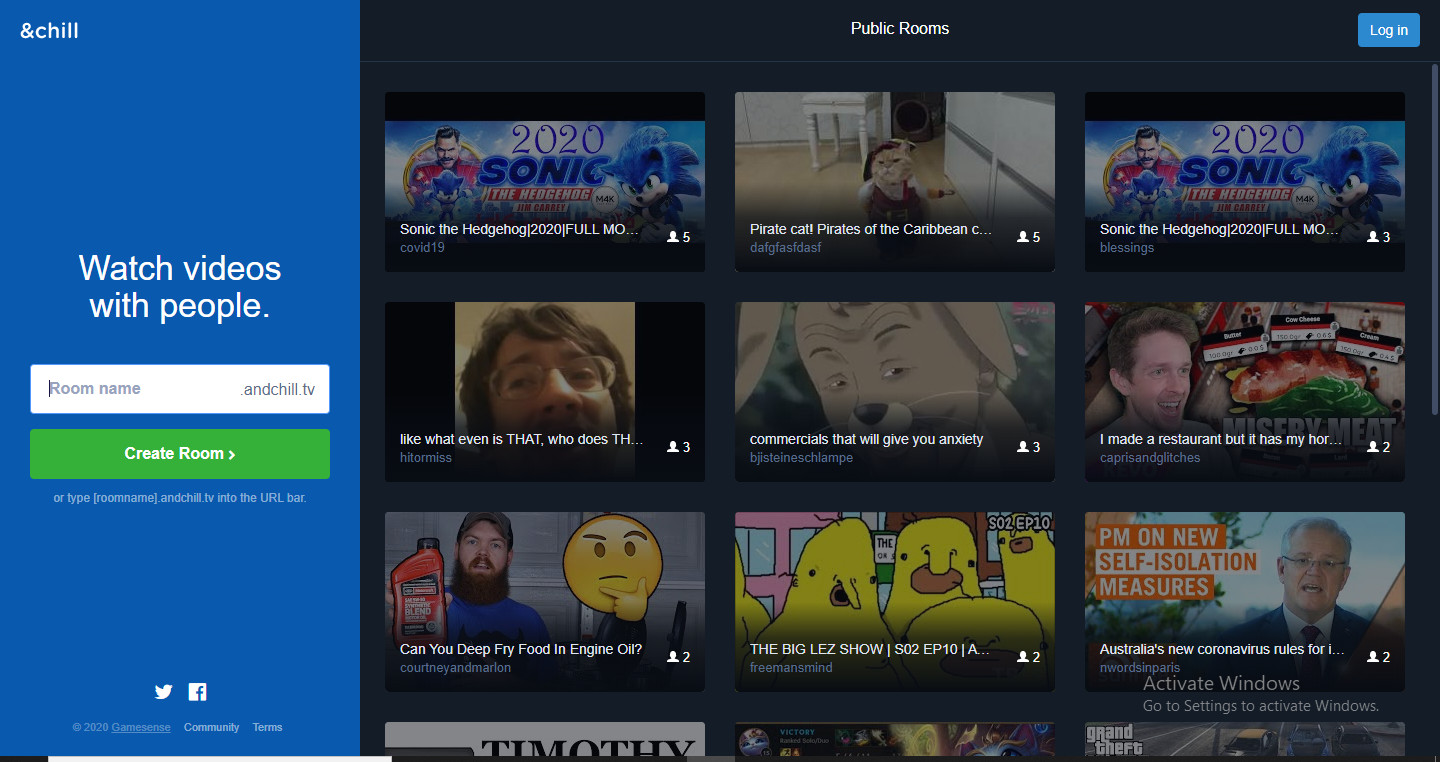Click the hitormiss room name text
The width and height of the screenshot is (1440, 762).
(x=426, y=458)
